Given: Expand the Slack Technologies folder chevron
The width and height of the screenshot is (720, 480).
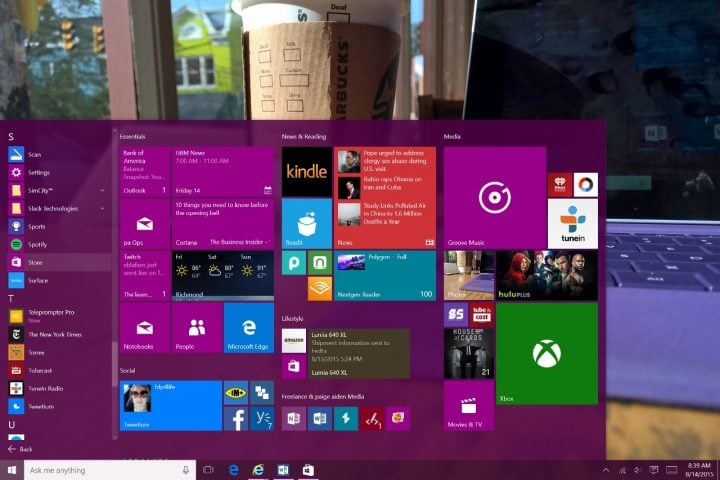Looking at the screenshot, I should point(102,208).
